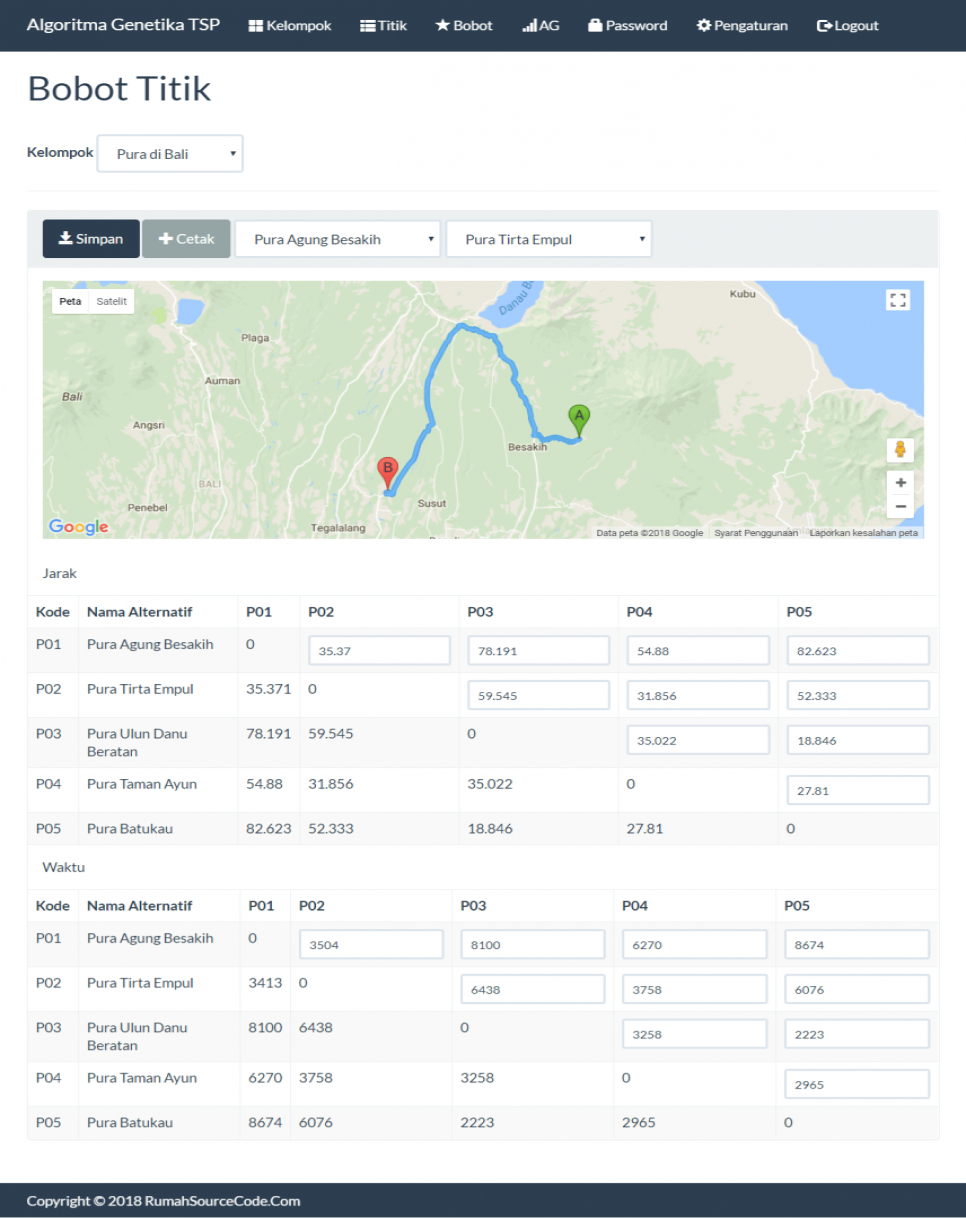Click the Waktu P04 to P05 field

[x=857, y=1084]
